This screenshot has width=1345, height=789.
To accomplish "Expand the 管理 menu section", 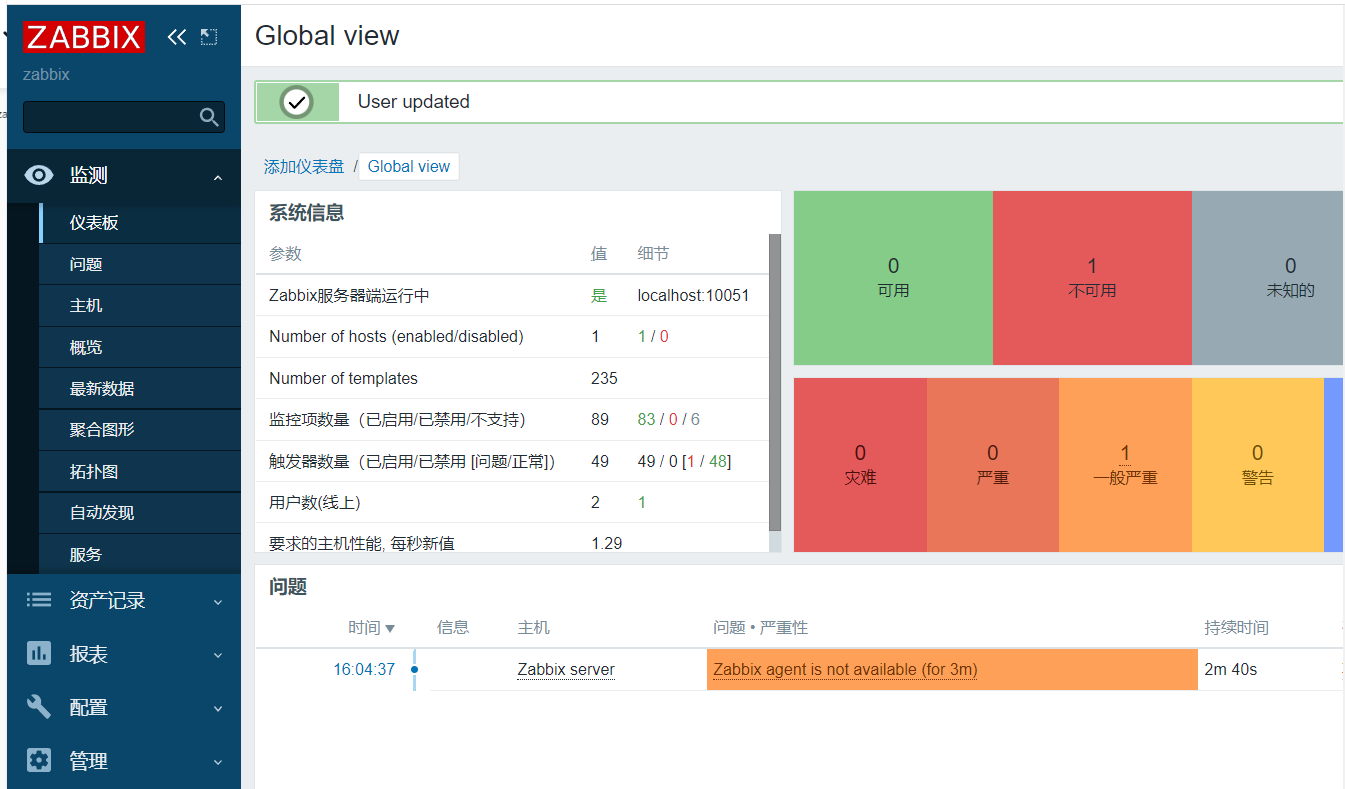I will pos(218,762).
